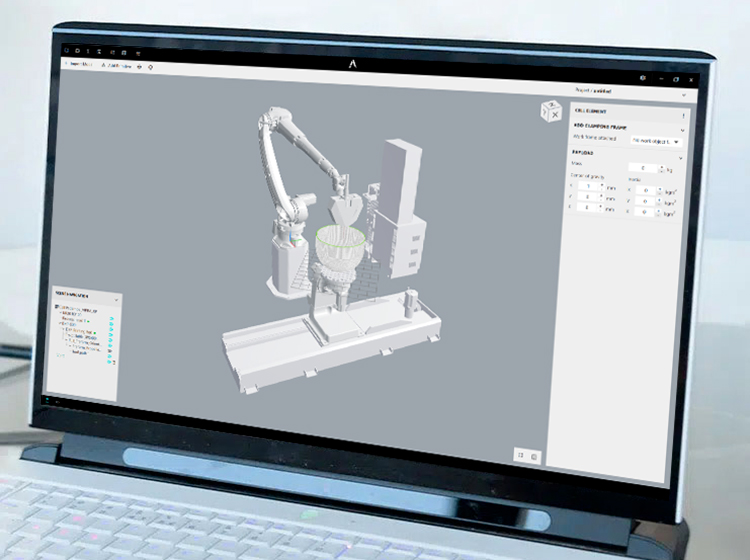Collapse the Payload section

[x=682, y=156]
